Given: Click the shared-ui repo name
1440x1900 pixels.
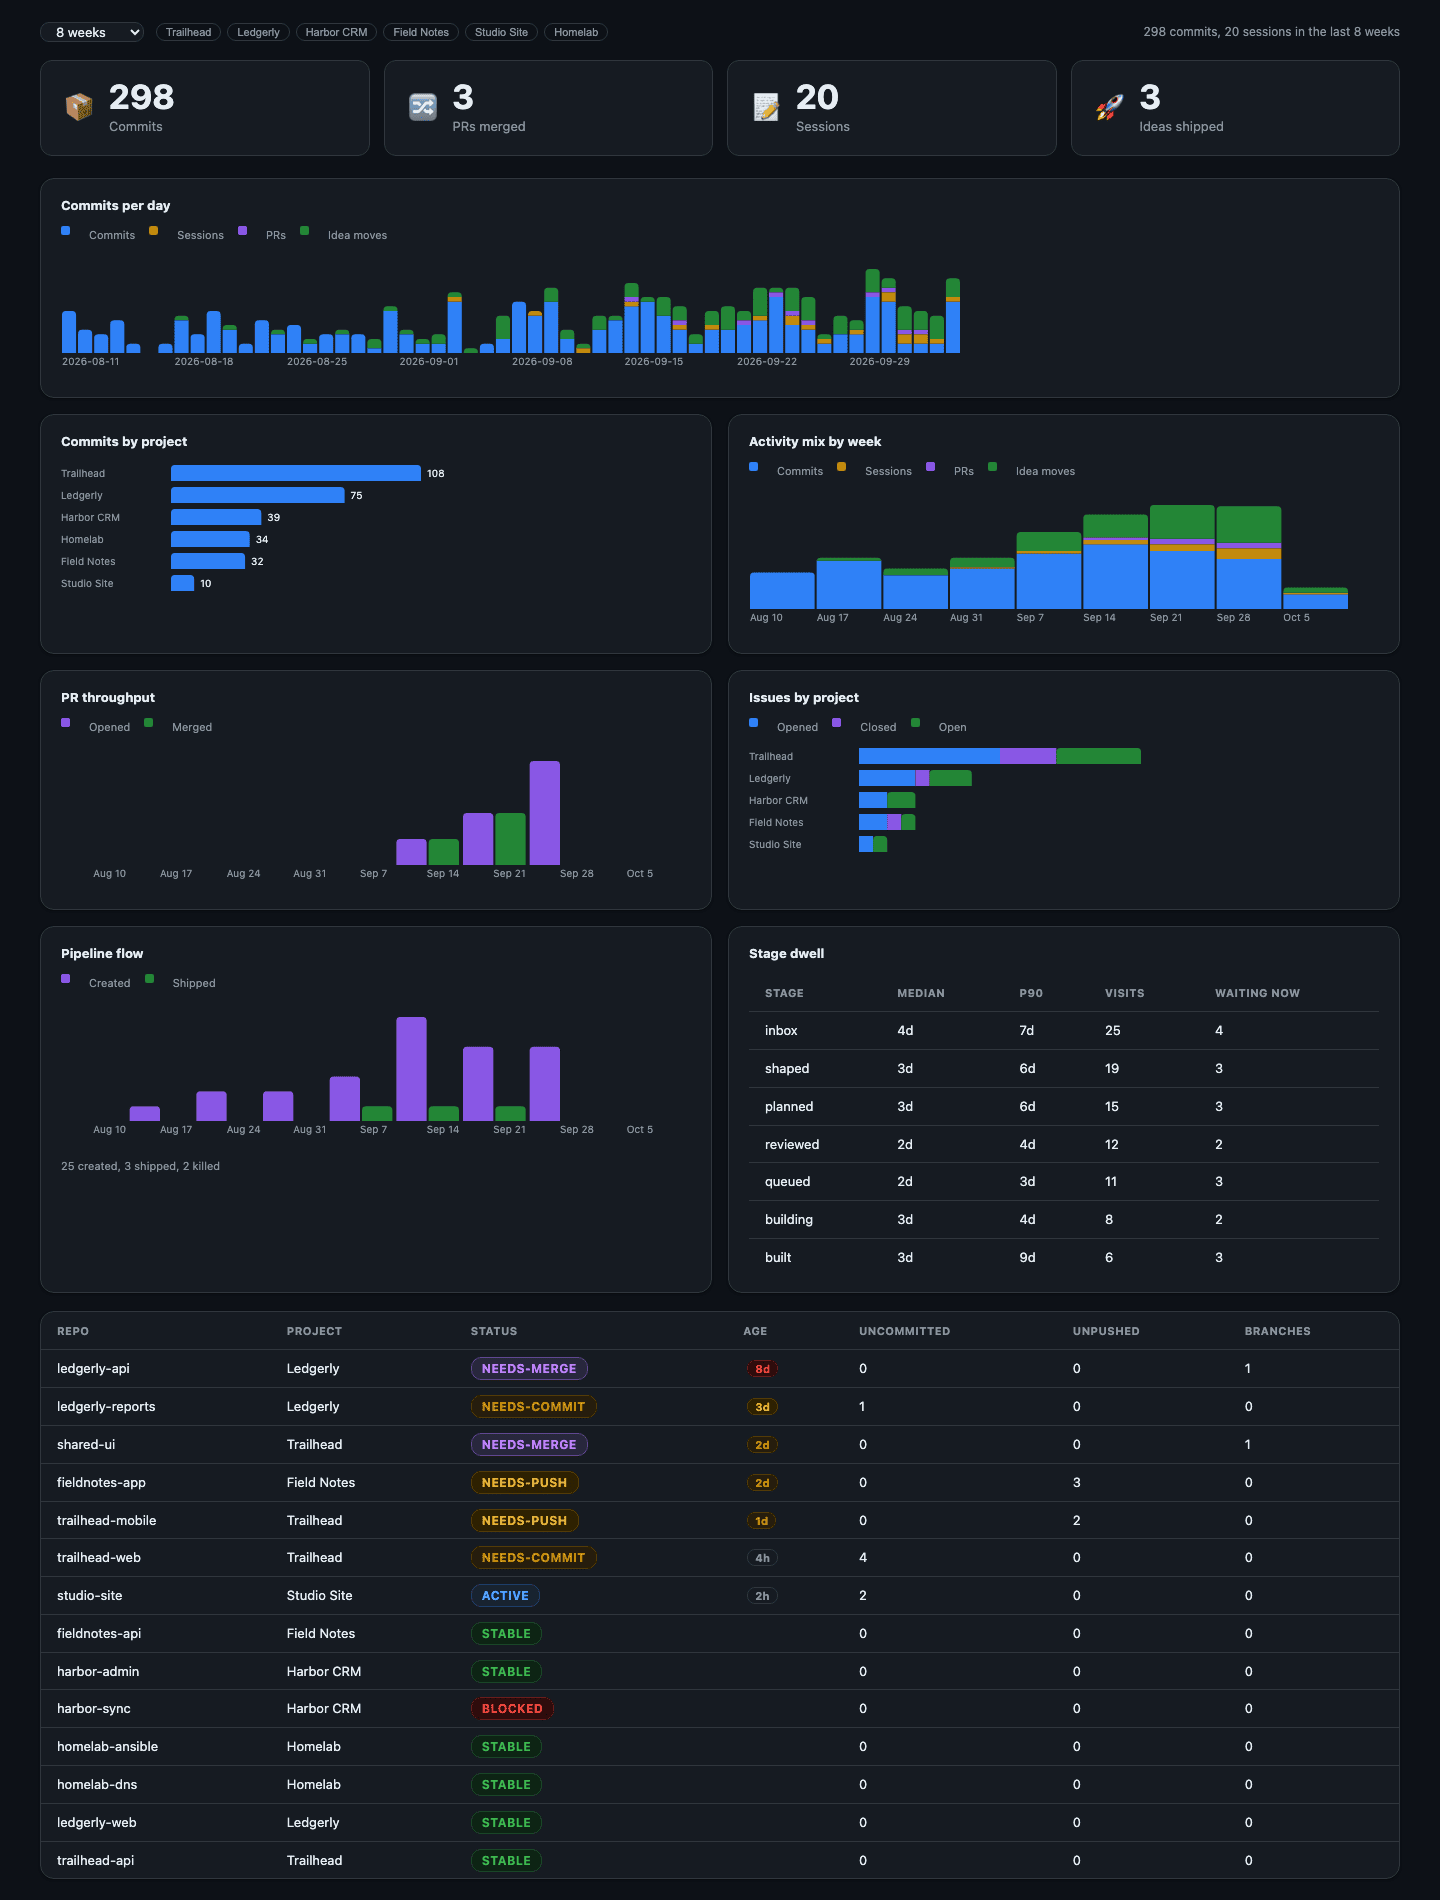Looking at the screenshot, I should coord(86,1445).
